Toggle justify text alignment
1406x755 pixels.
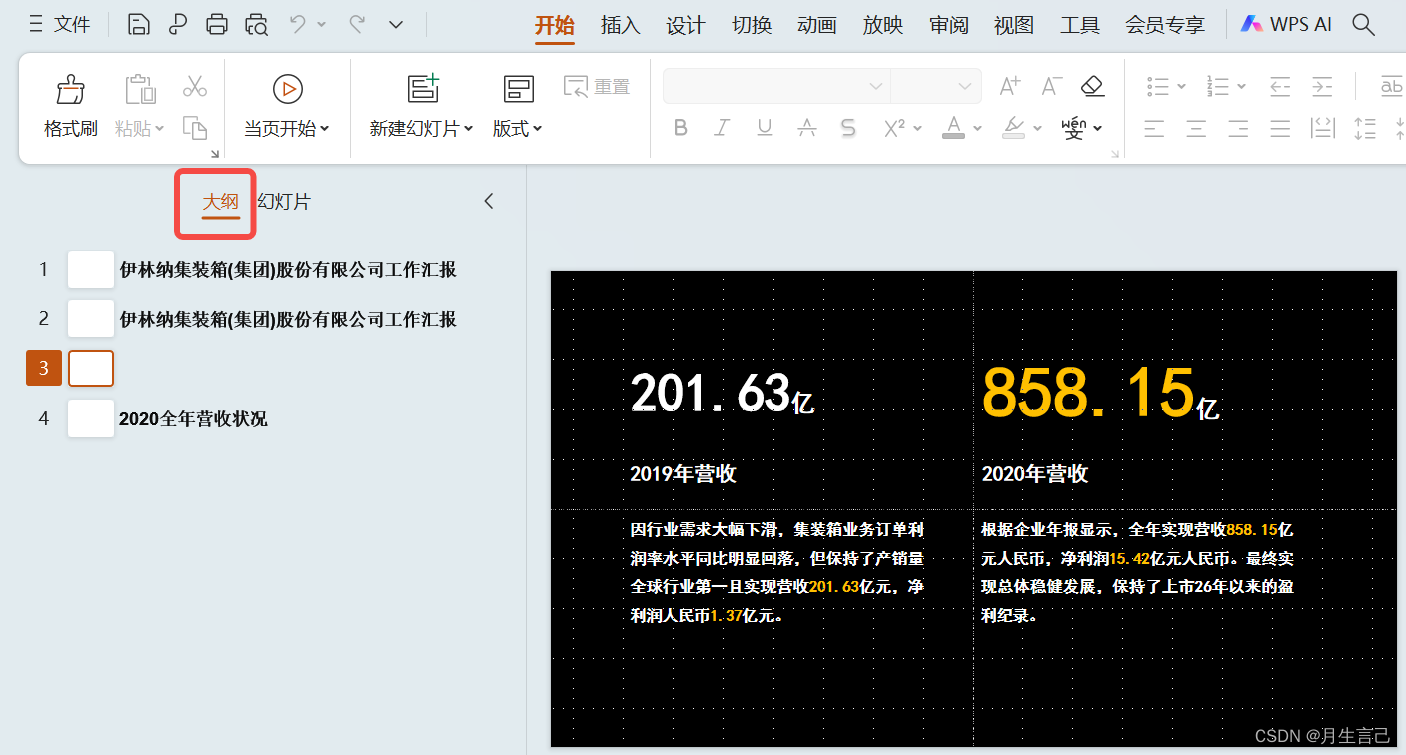[1280, 128]
